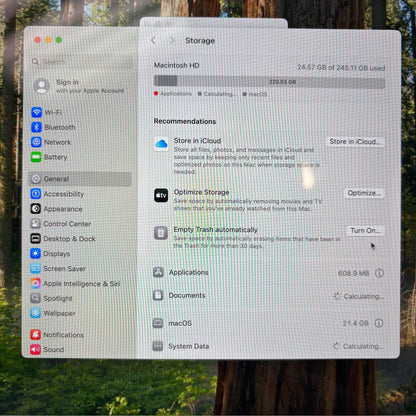Image resolution: width=416 pixels, height=416 pixels.
Task: Open the Documents storage row
Action: 269,296
